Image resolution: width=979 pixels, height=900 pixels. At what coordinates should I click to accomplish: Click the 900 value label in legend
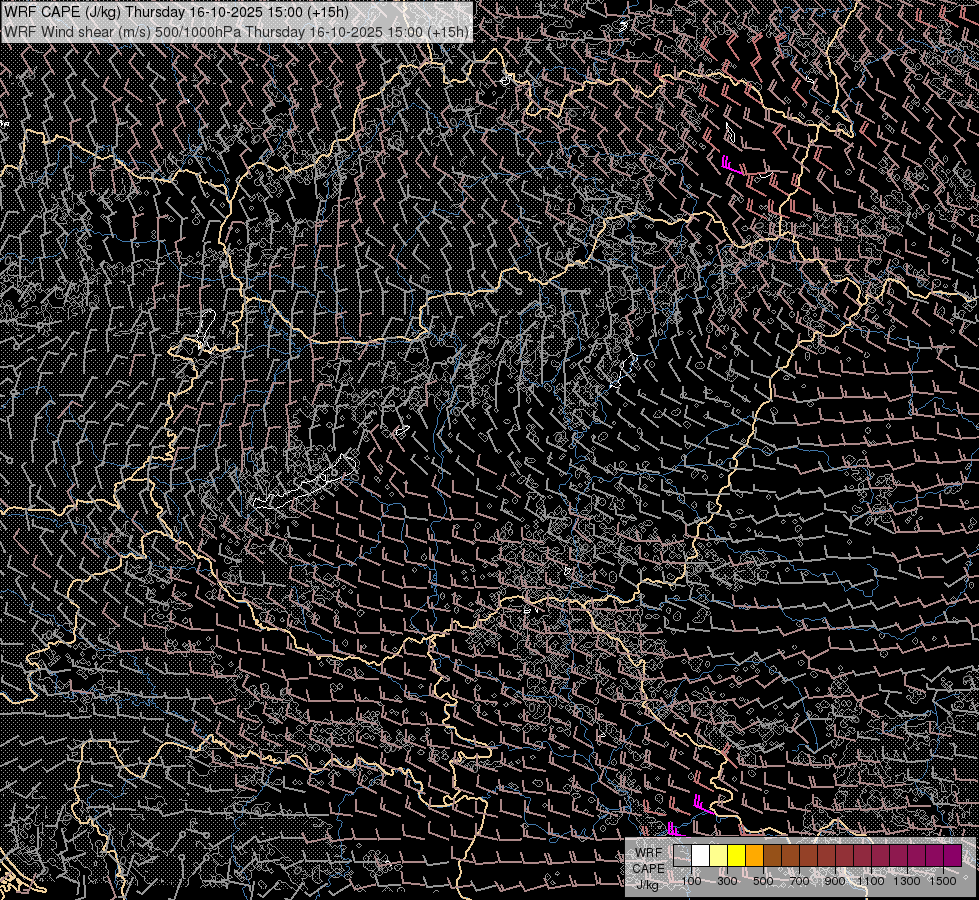tap(835, 881)
